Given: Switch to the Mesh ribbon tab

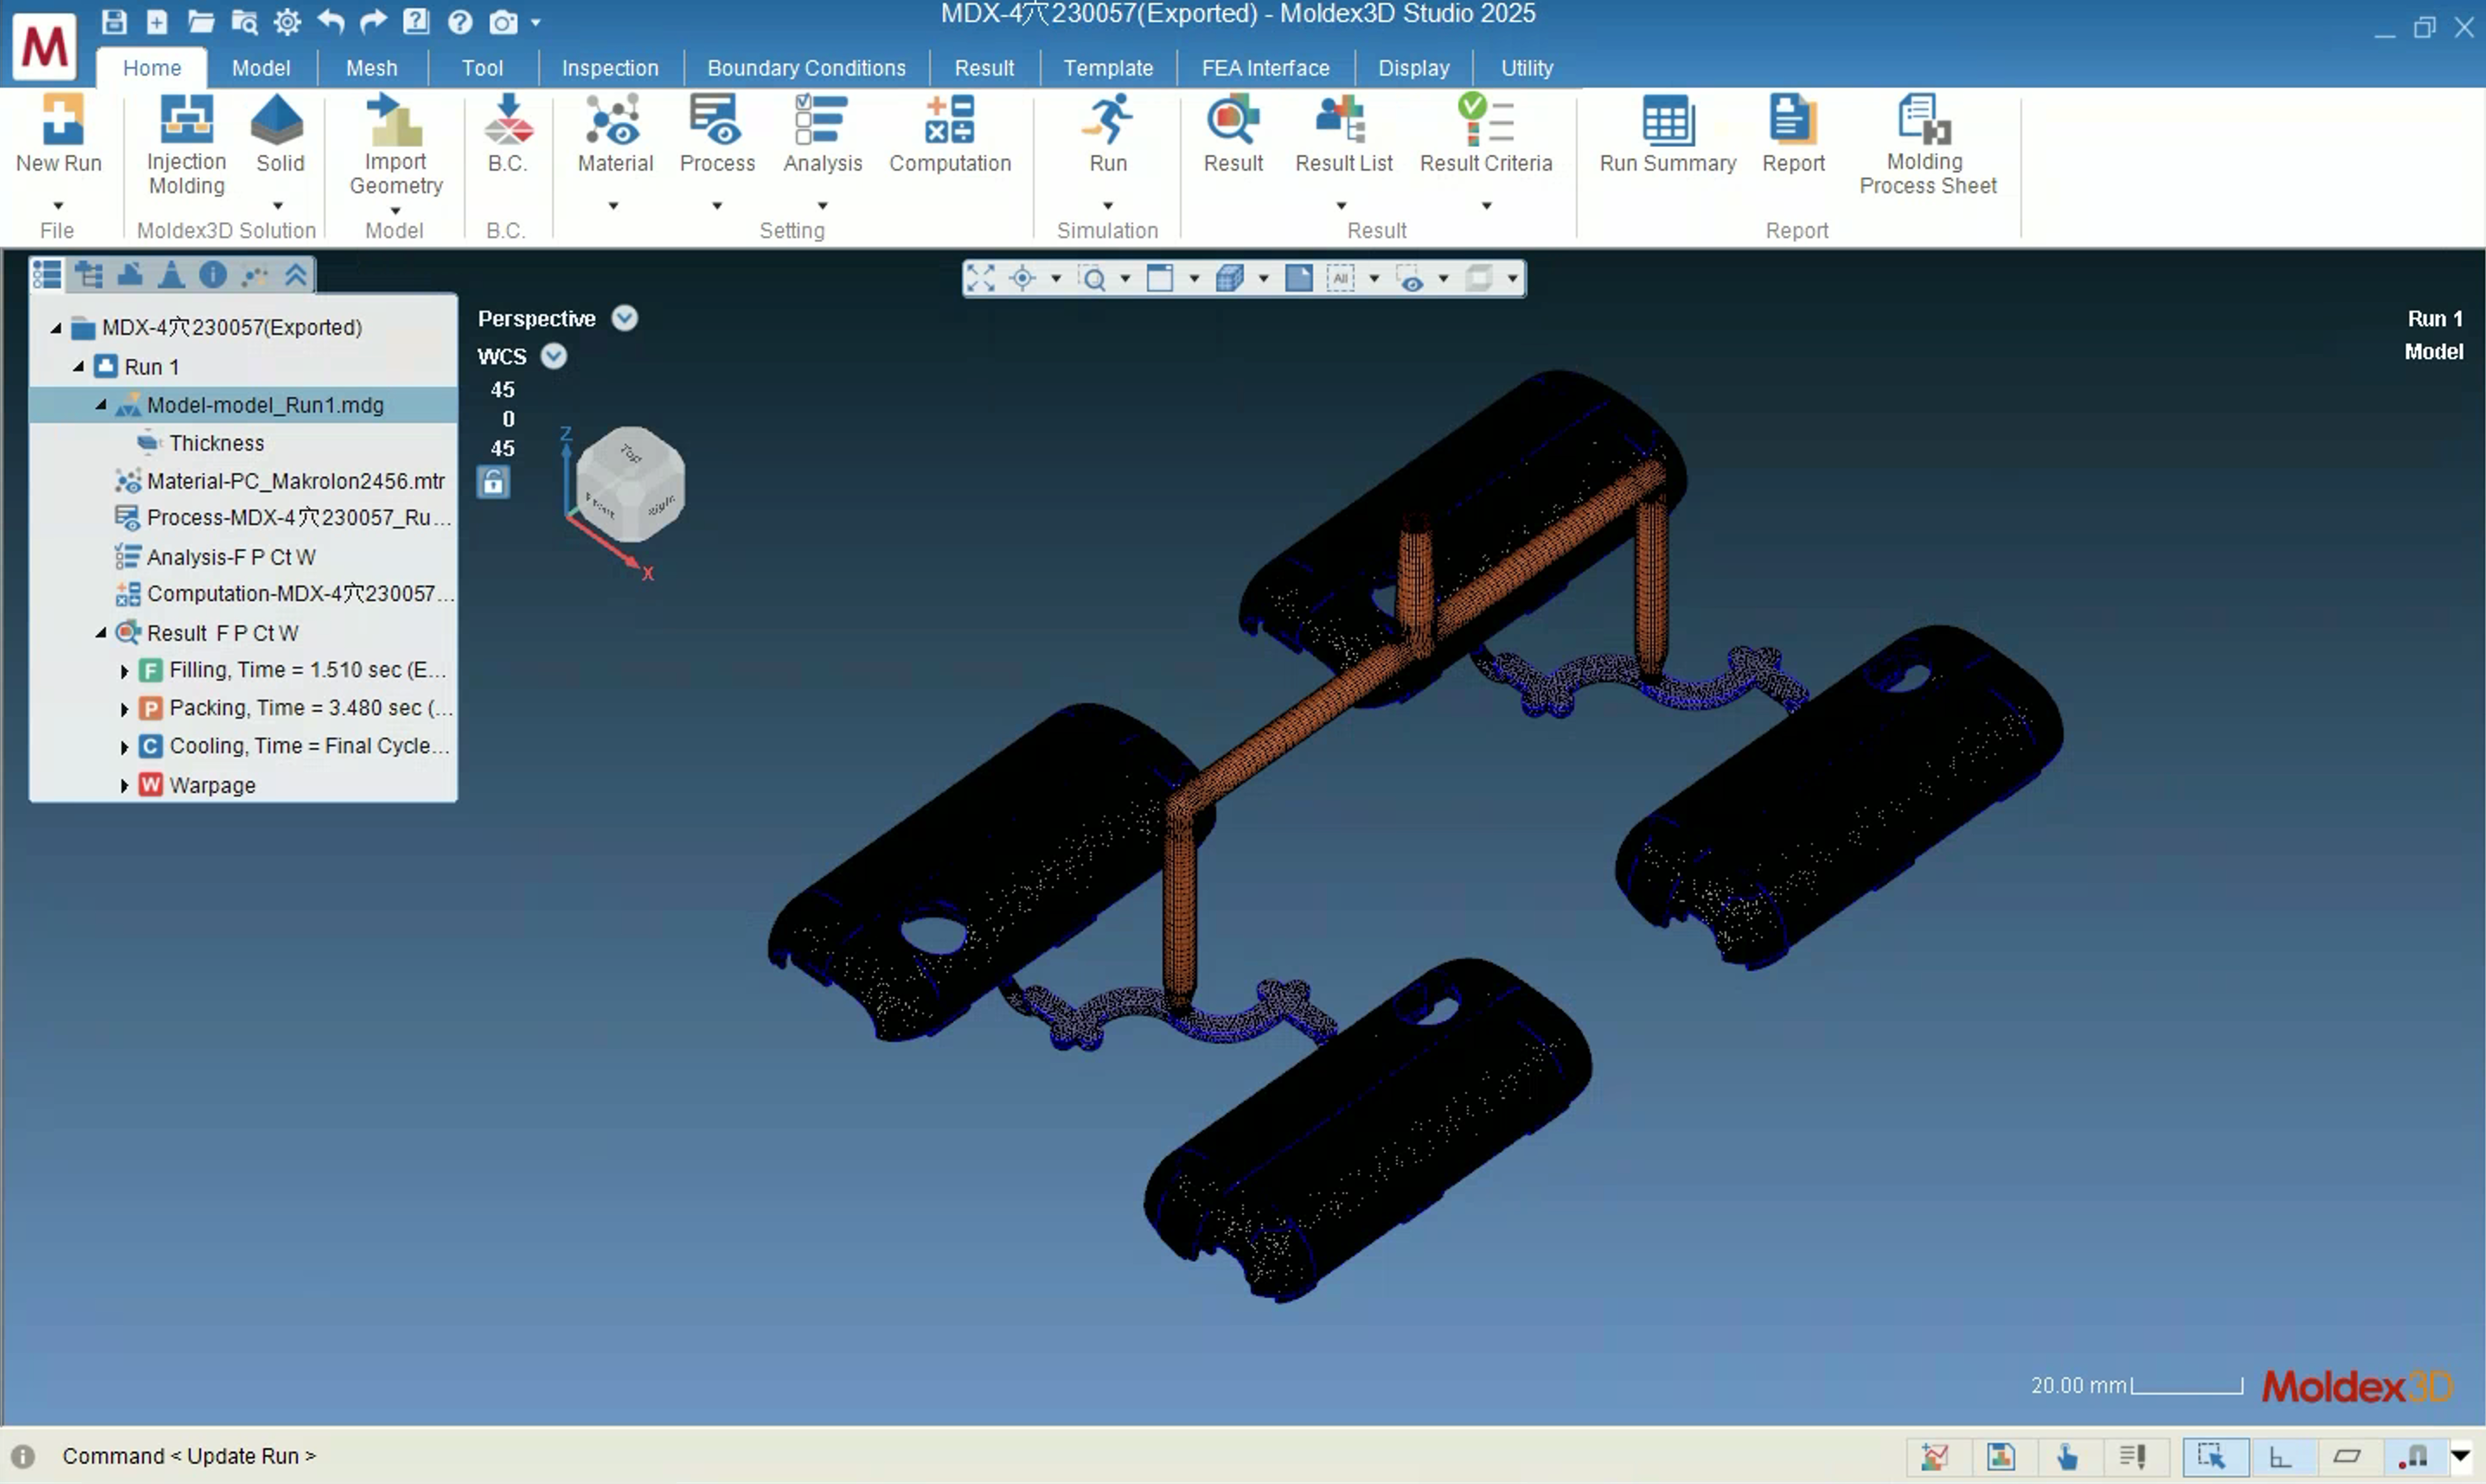Looking at the screenshot, I should tap(372, 68).
